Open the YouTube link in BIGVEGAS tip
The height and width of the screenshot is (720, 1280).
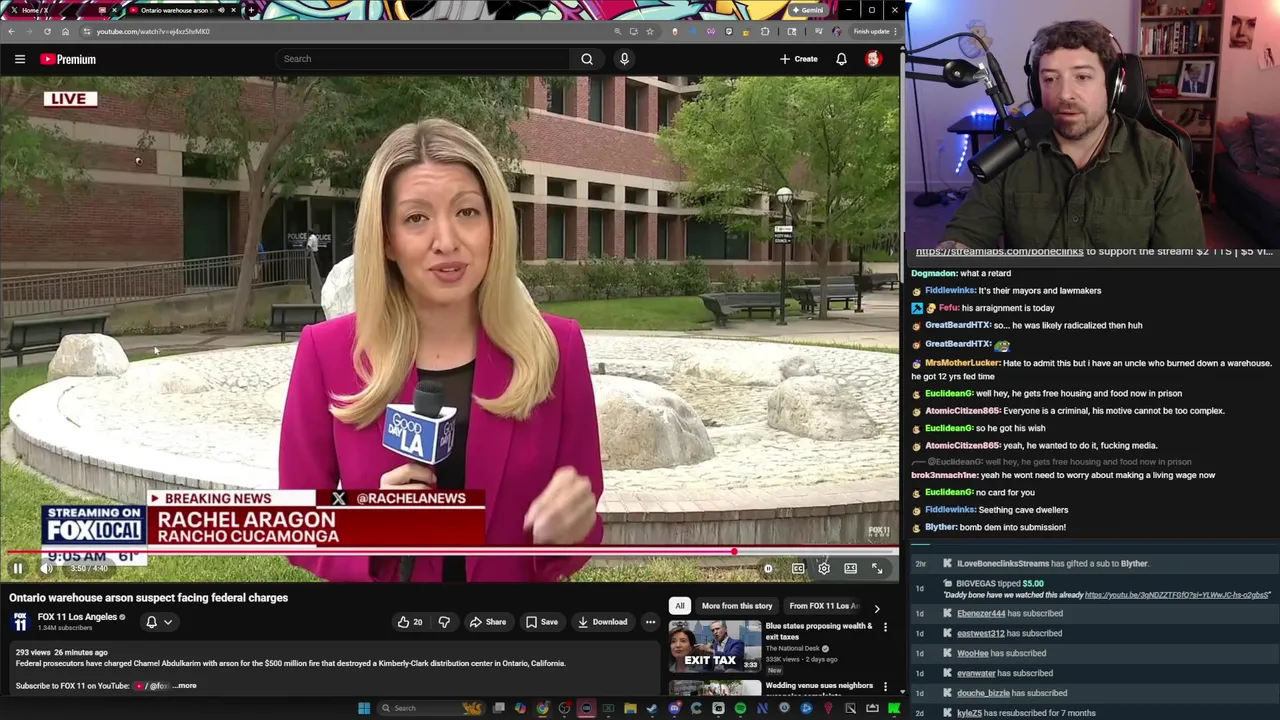coord(1177,595)
